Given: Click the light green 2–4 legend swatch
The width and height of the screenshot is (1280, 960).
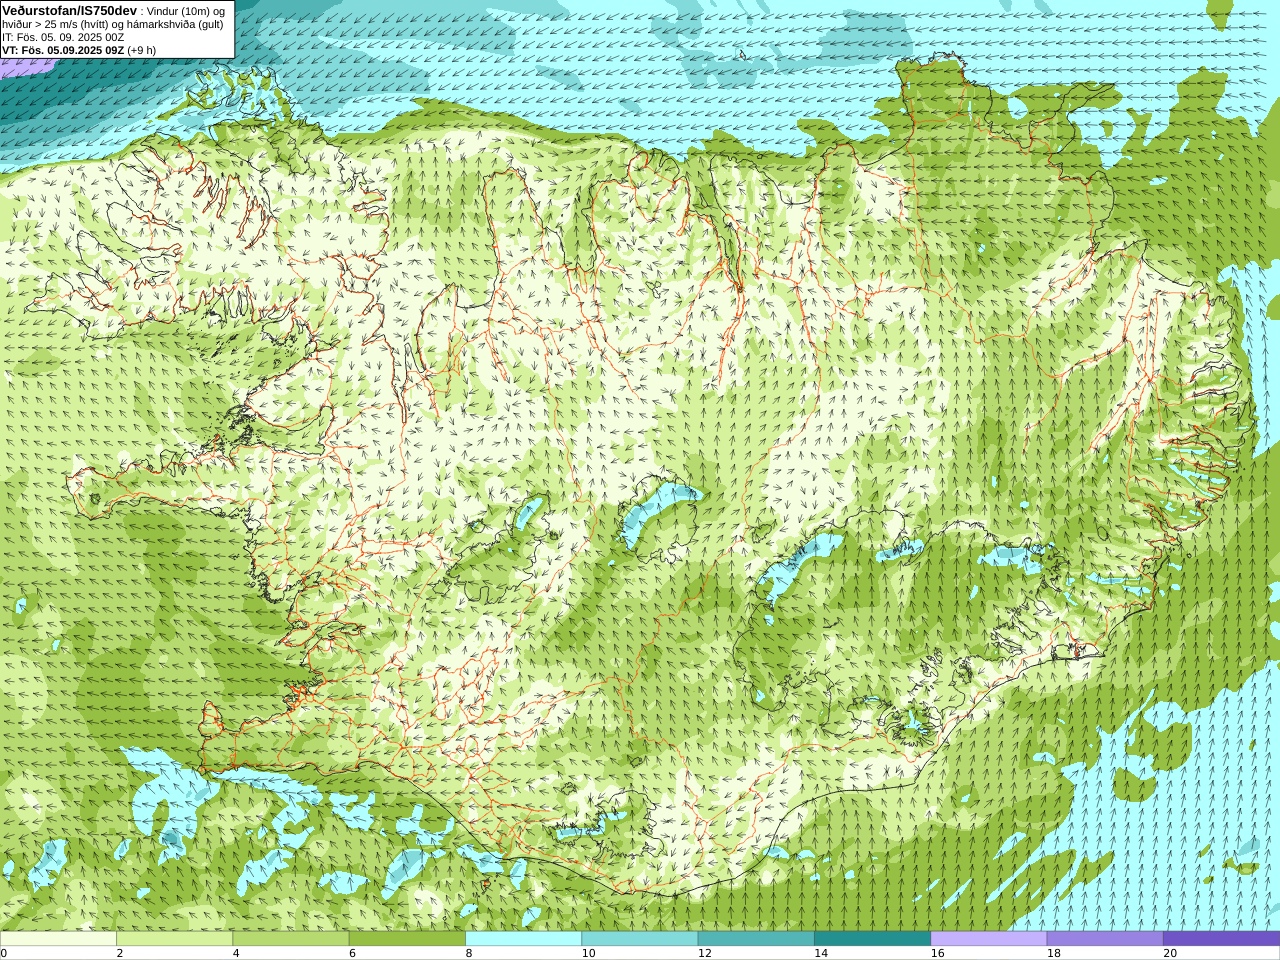Looking at the screenshot, I should (x=174, y=939).
